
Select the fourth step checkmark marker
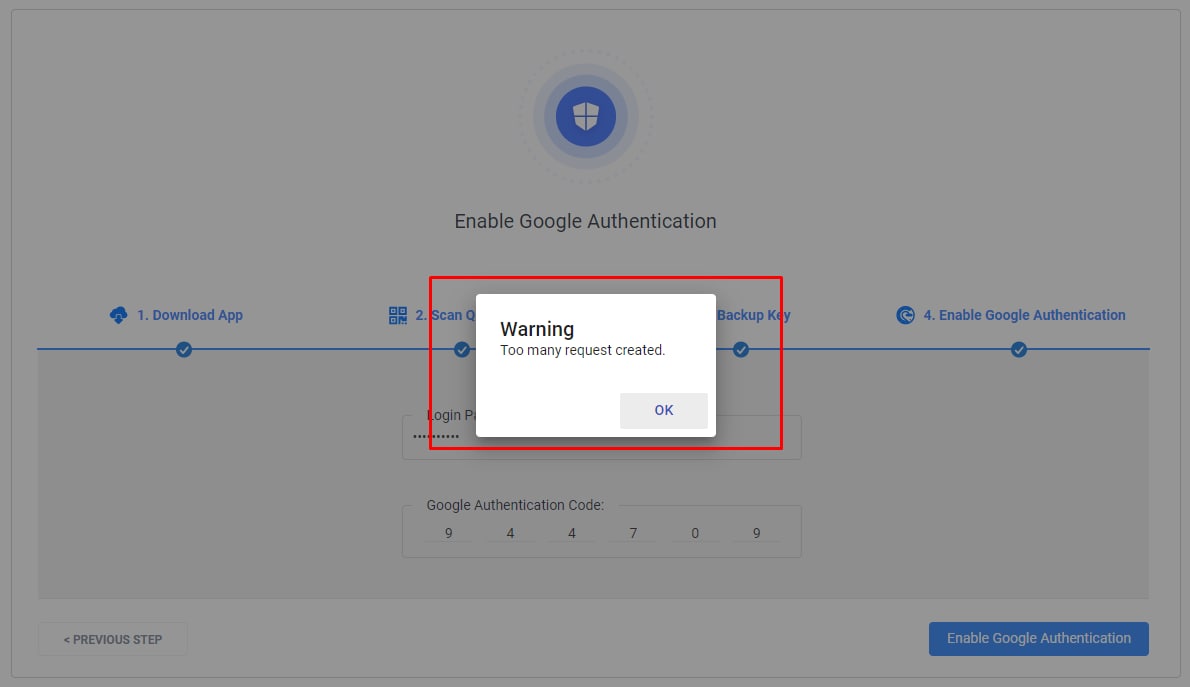[1018, 349]
